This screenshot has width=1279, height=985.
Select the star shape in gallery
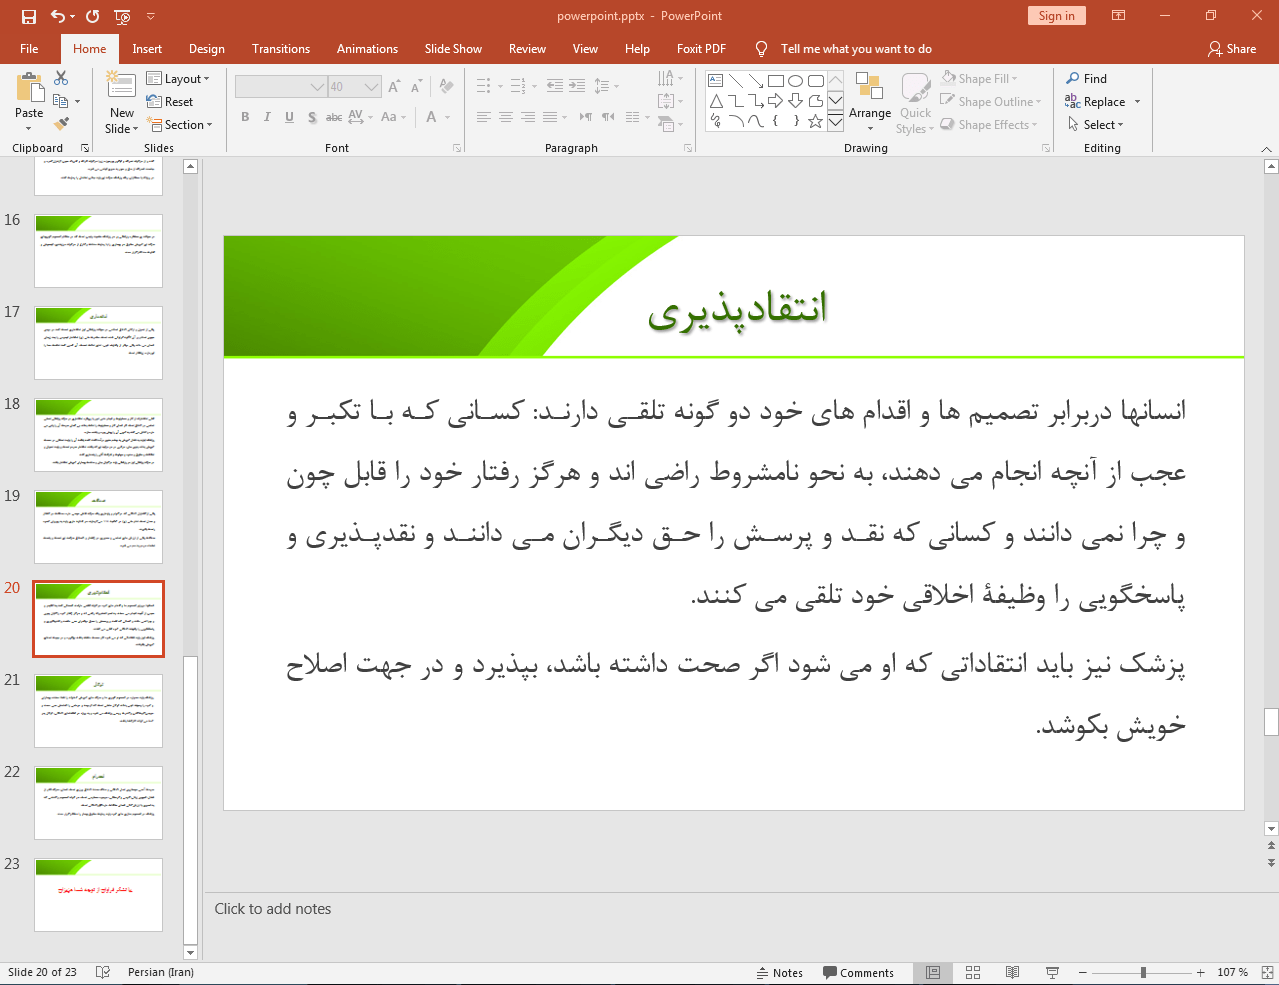coord(815,121)
